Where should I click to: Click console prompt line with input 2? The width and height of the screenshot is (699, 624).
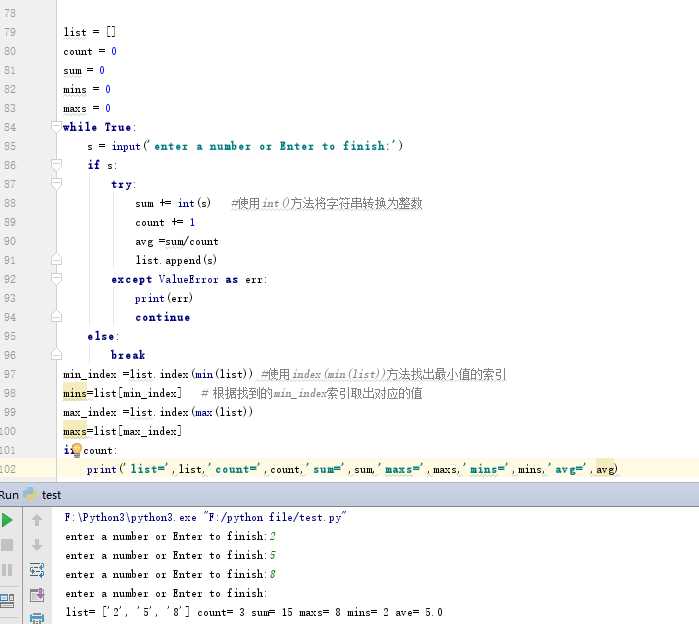click(x=170, y=536)
